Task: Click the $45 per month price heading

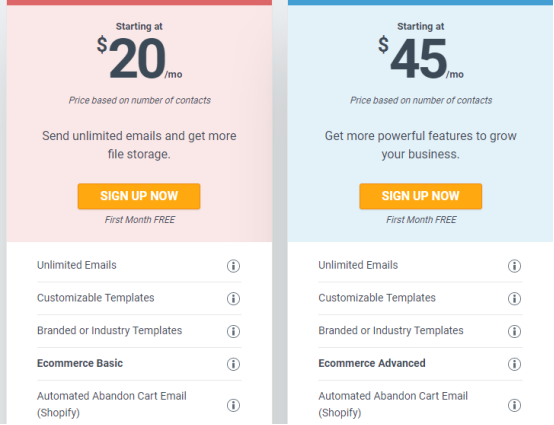Action: (x=420, y=58)
